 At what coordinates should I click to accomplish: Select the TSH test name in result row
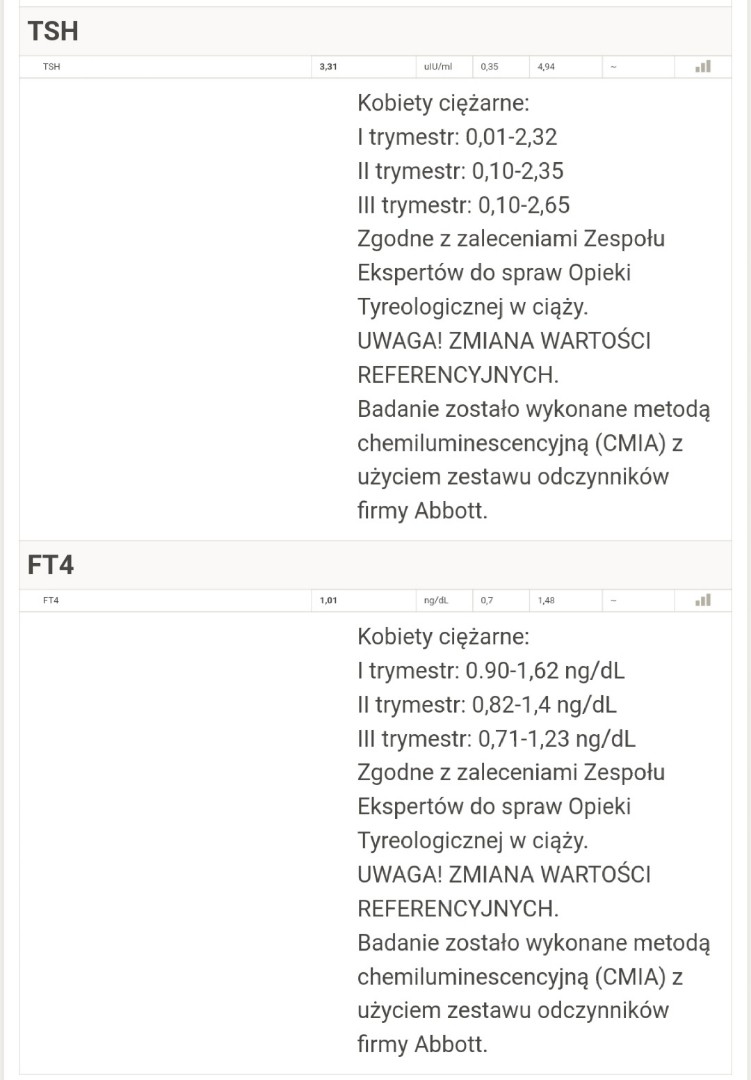tap(51, 67)
